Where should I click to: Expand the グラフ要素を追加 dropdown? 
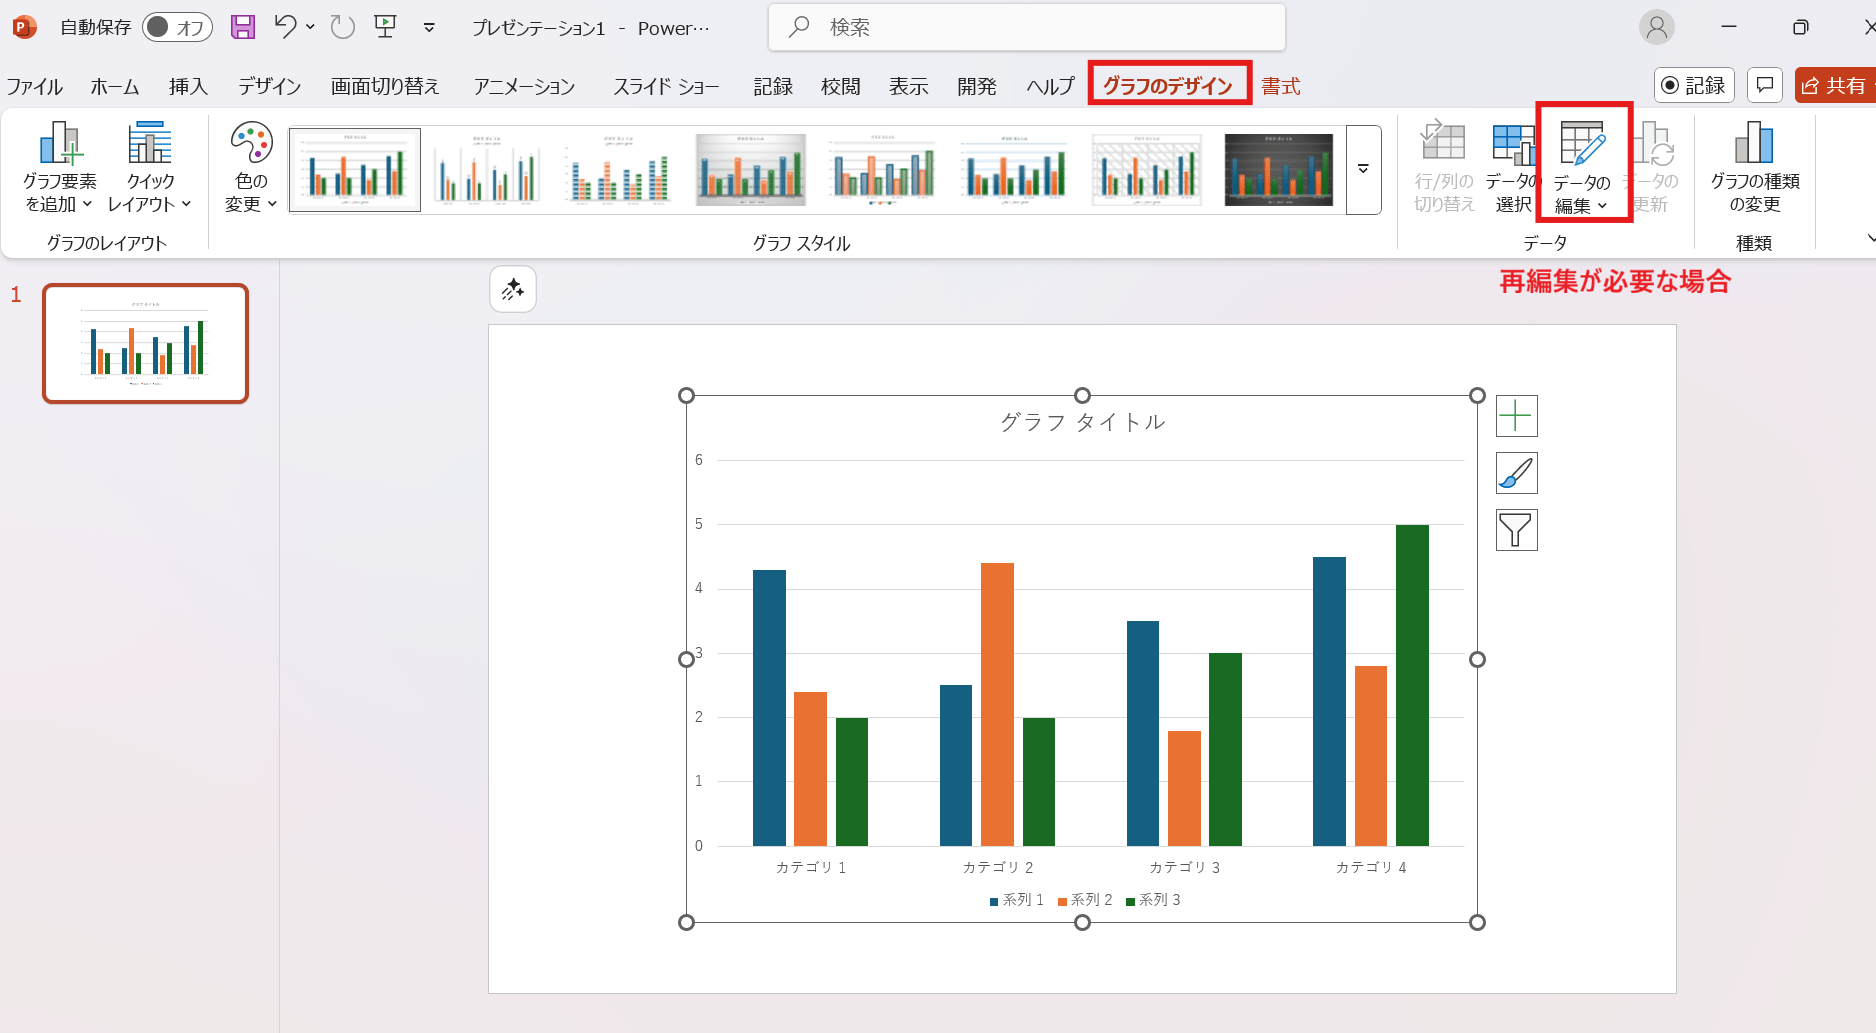click(59, 166)
